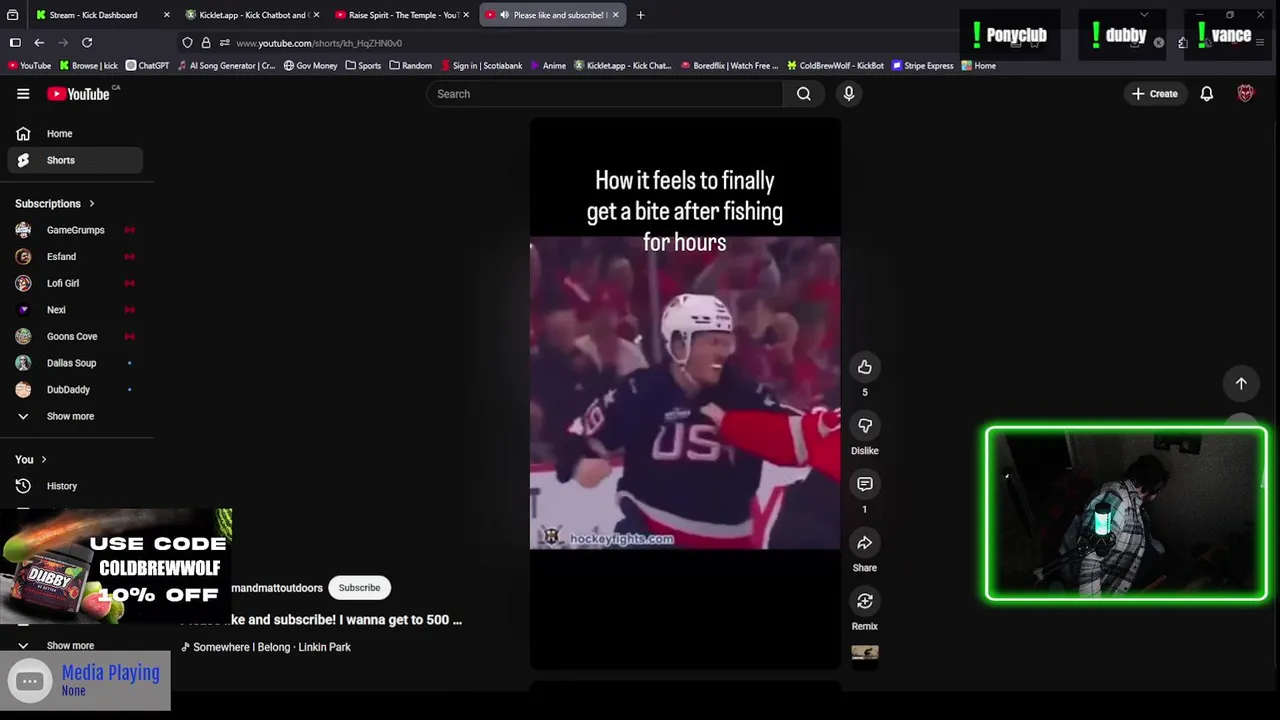Open a new browser tab

point(640,15)
